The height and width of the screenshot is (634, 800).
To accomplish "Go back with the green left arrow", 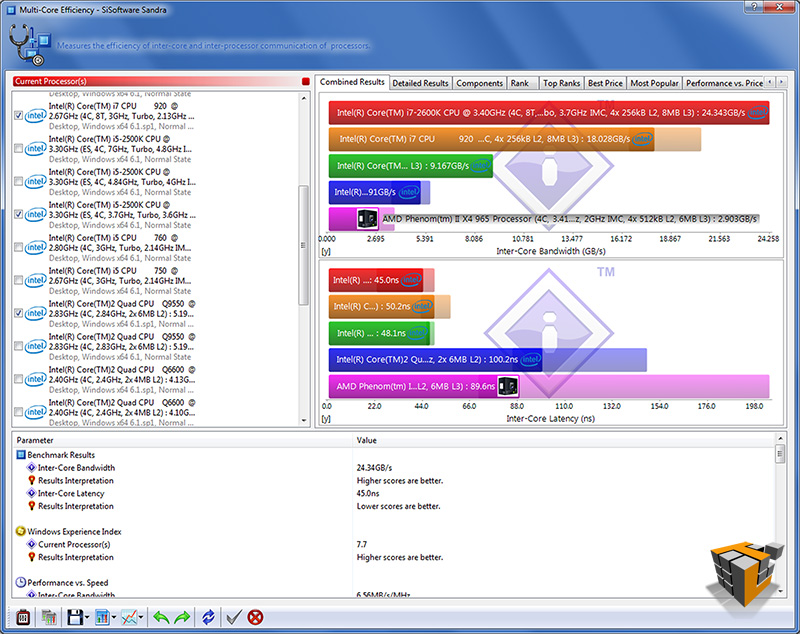I will tap(161, 617).
